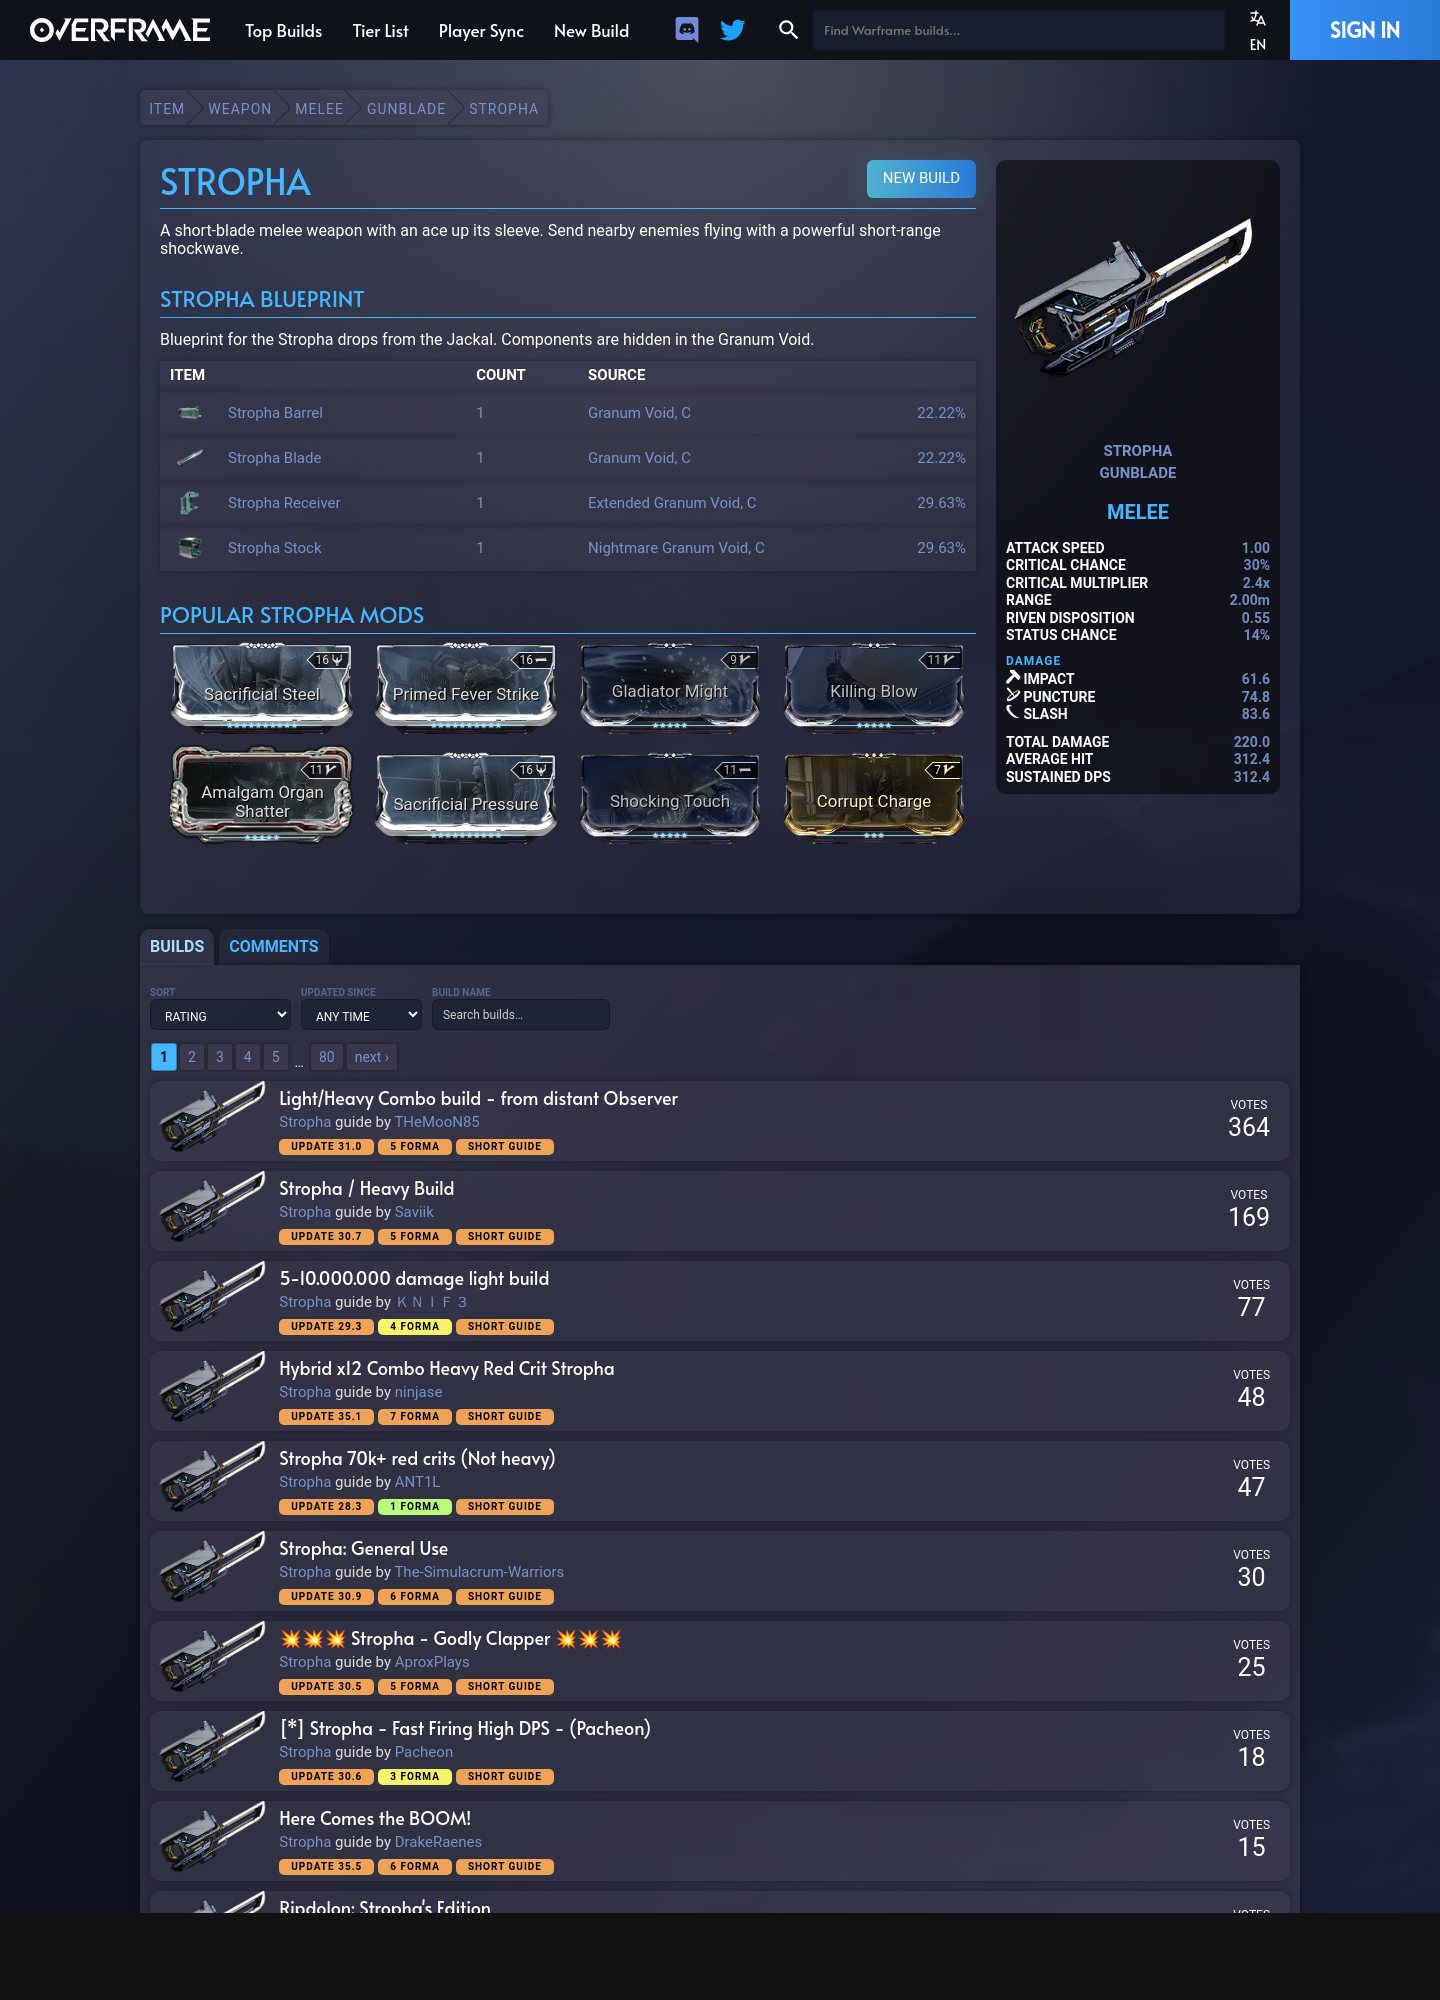Open the Stropha breadcrumb
The height and width of the screenshot is (2000, 1440).
pos(503,109)
